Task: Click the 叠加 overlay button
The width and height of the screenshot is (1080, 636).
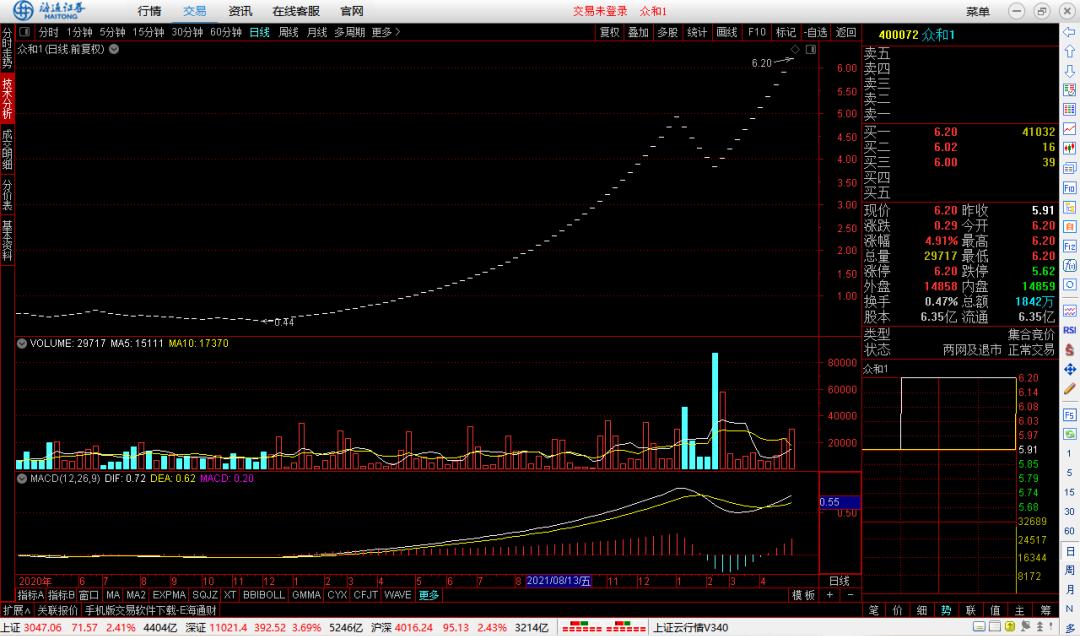Action: 638,32
